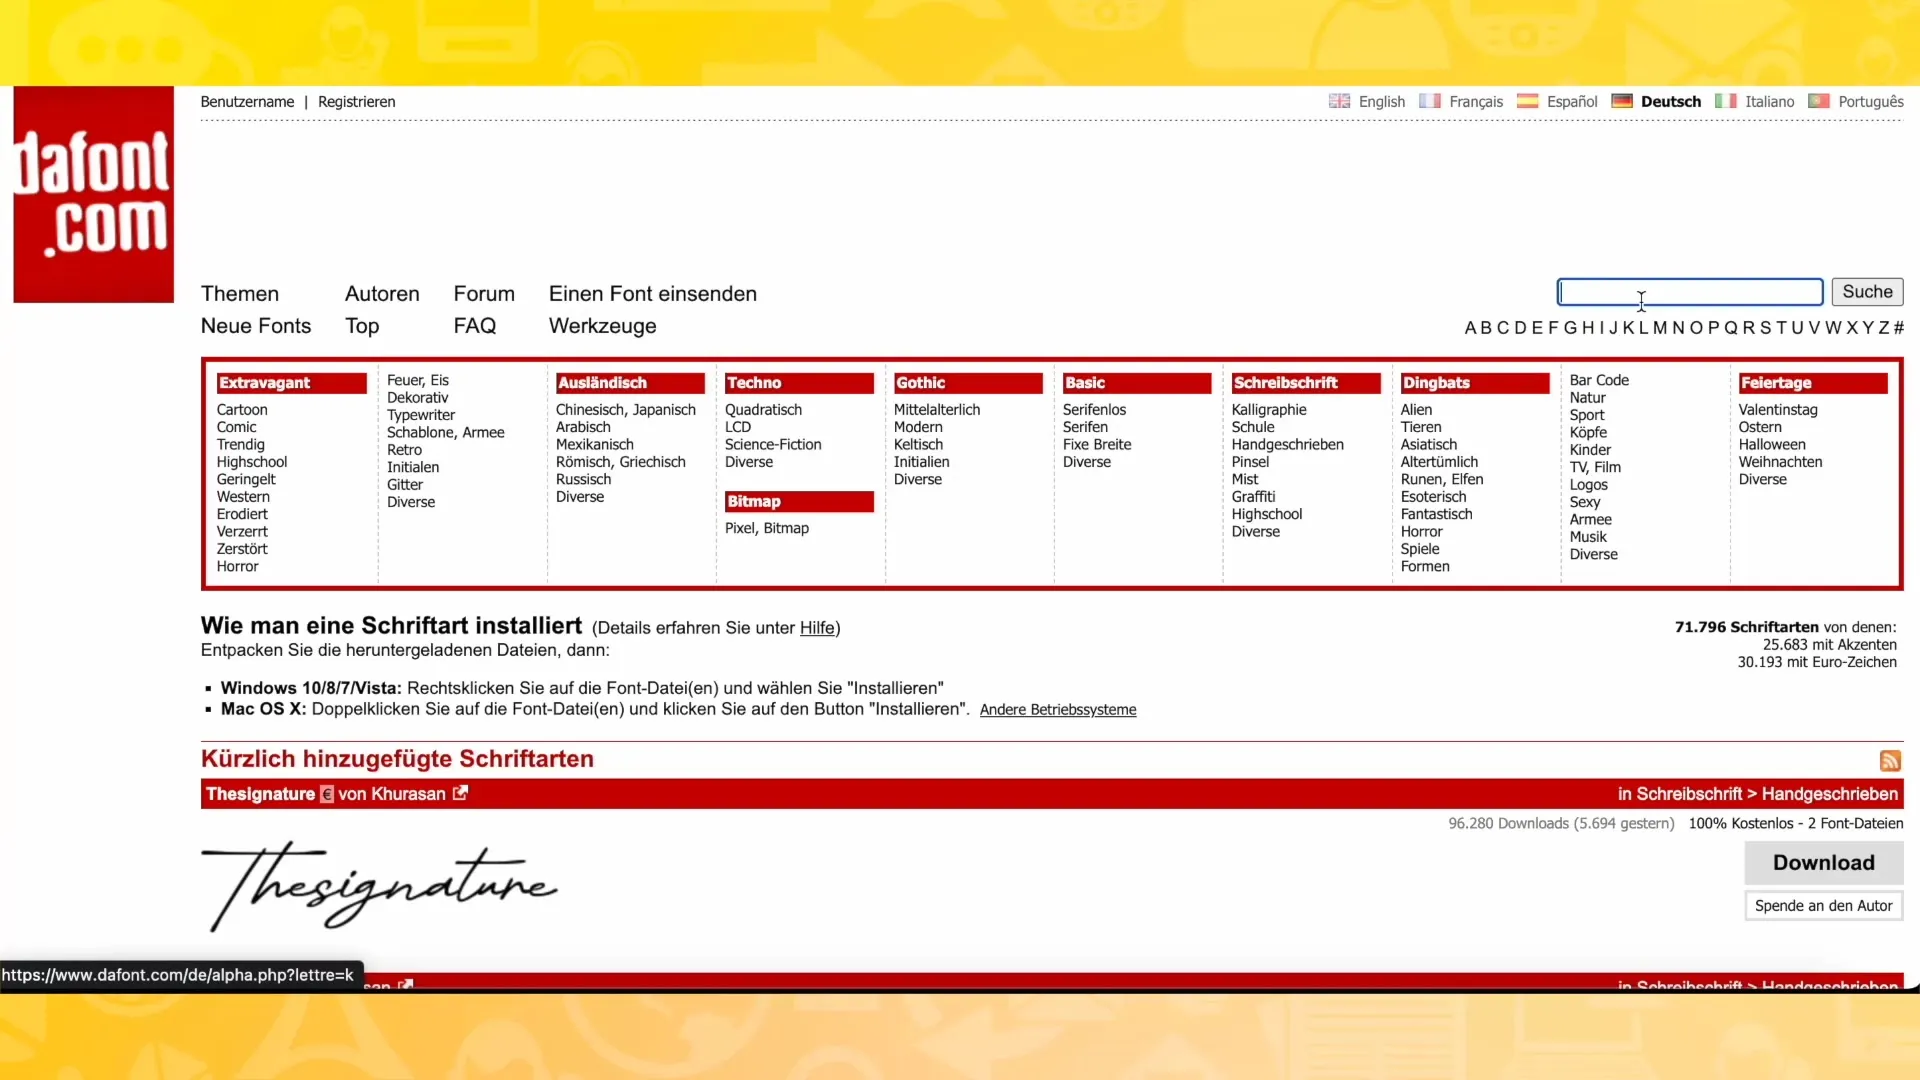Click the search input field

tap(1691, 291)
